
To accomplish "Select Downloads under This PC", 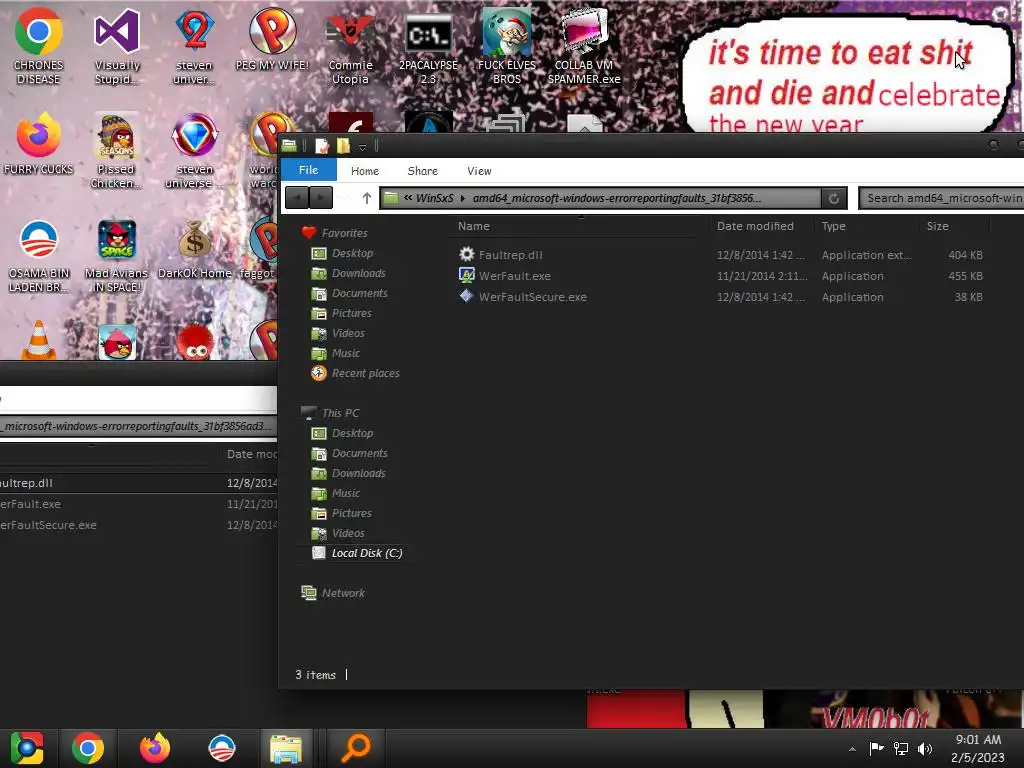I will pyautogui.click(x=359, y=473).
